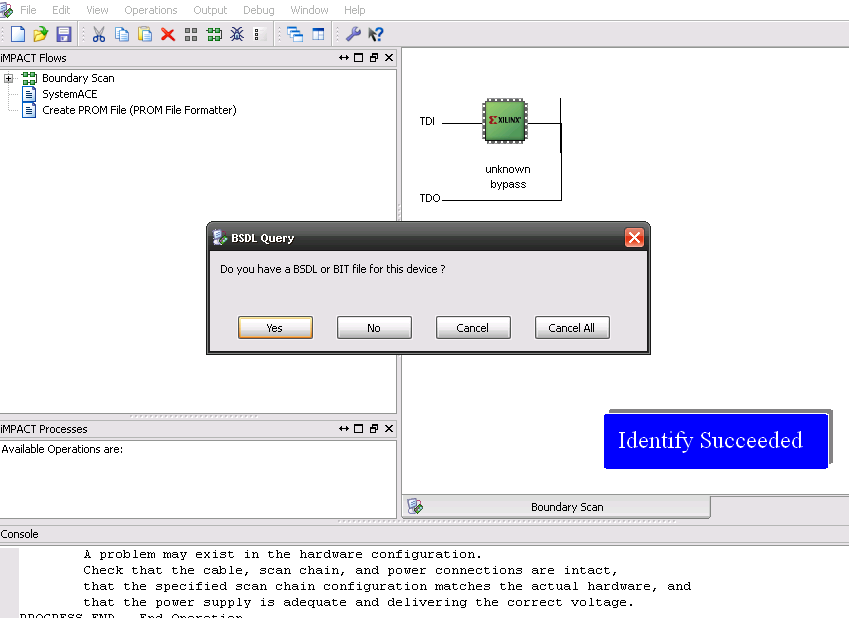
Task: Float the iMPACT Flows panel
Action: [x=374, y=57]
